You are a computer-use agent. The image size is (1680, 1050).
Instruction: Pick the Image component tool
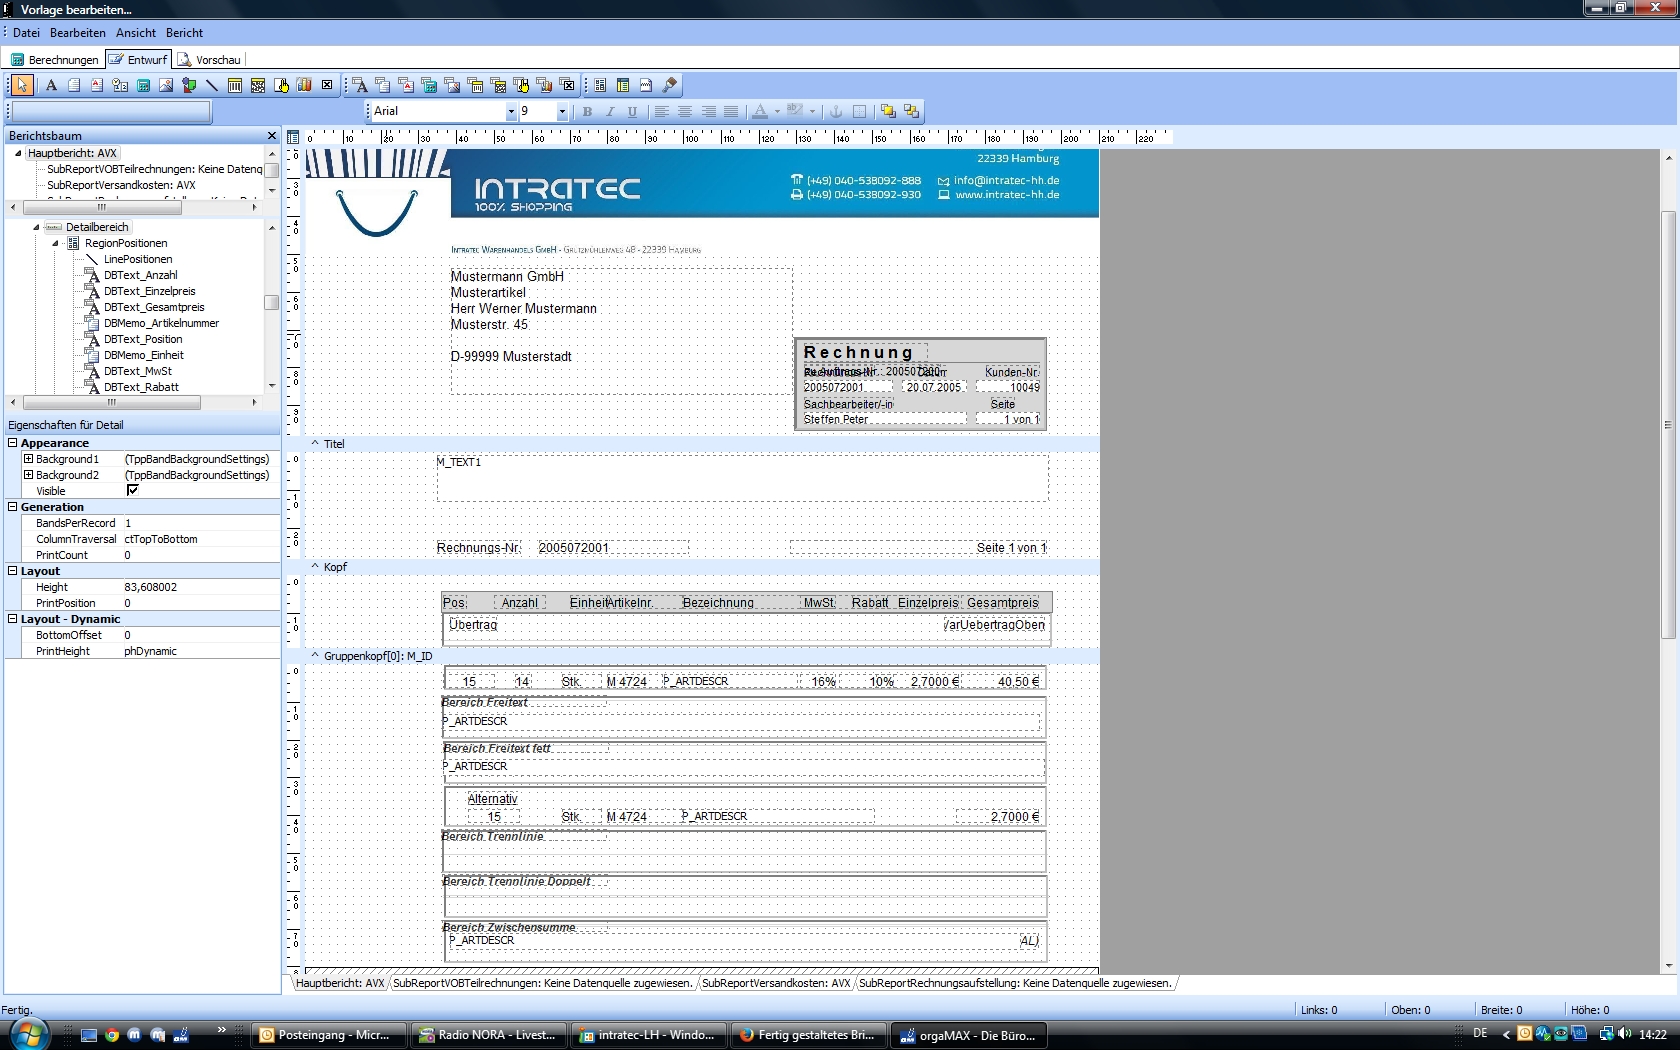(166, 85)
